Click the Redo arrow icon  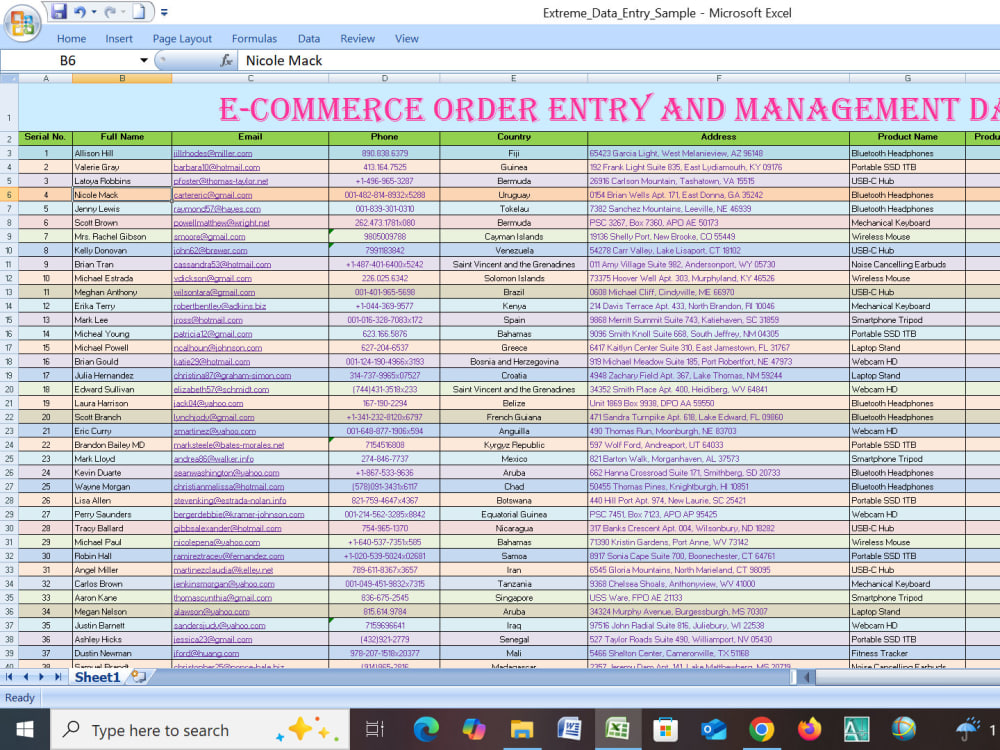coord(110,11)
